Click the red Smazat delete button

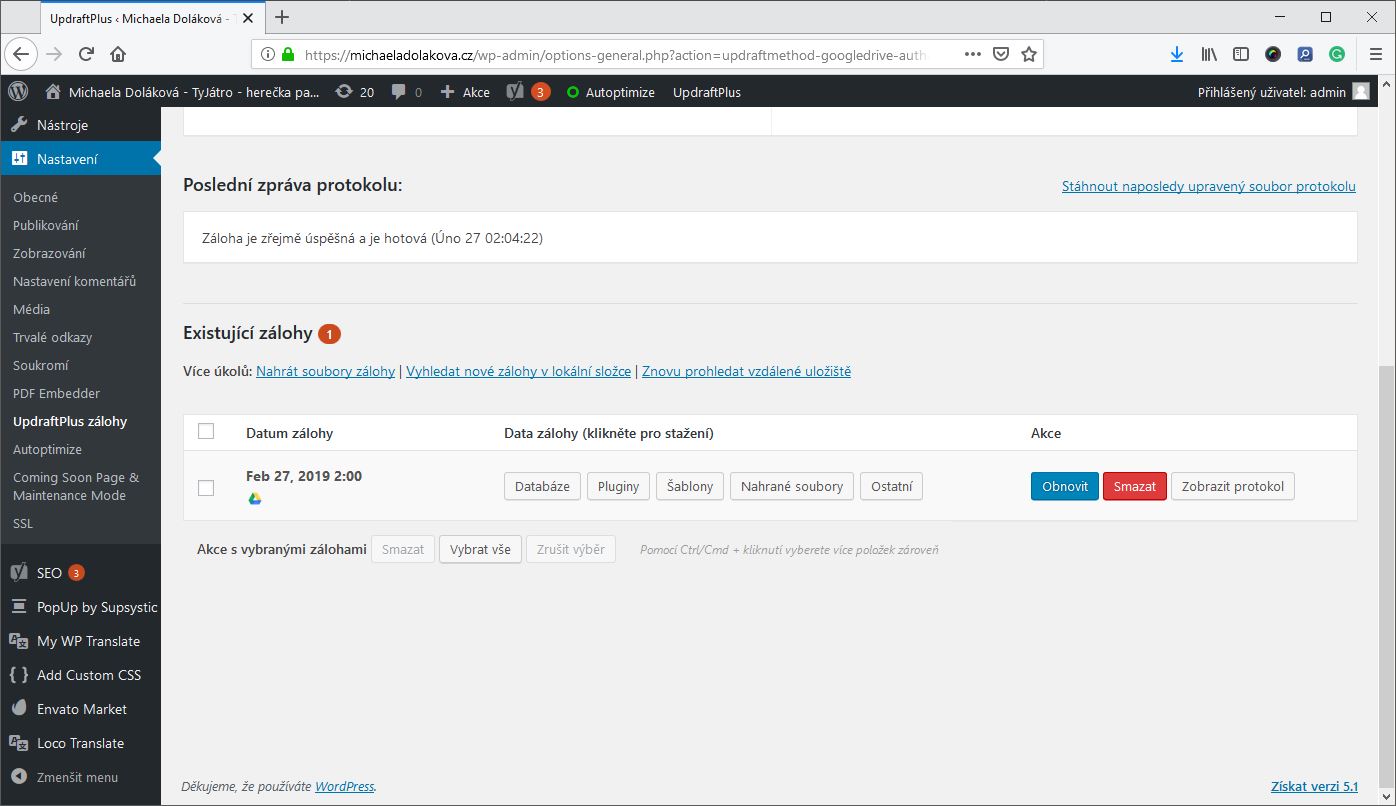coord(1134,486)
